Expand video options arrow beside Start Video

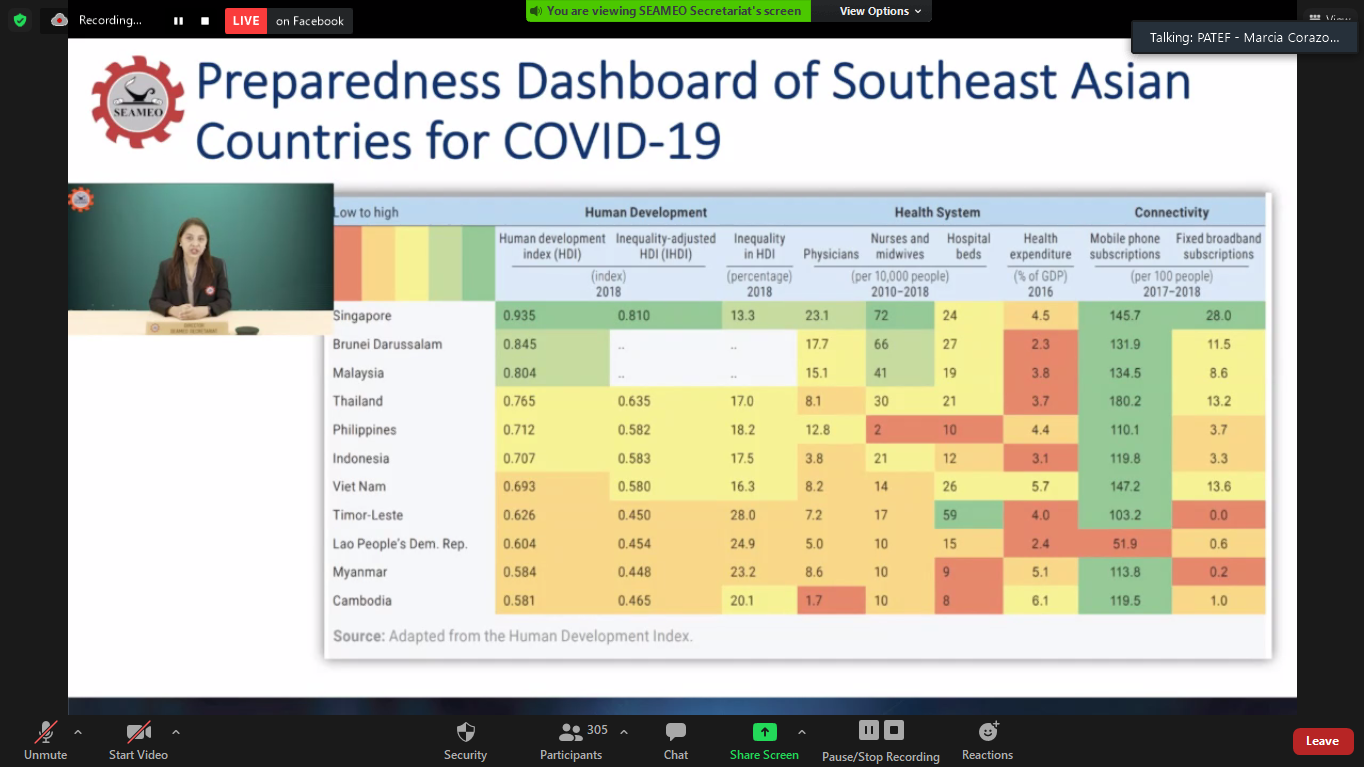pos(176,732)
